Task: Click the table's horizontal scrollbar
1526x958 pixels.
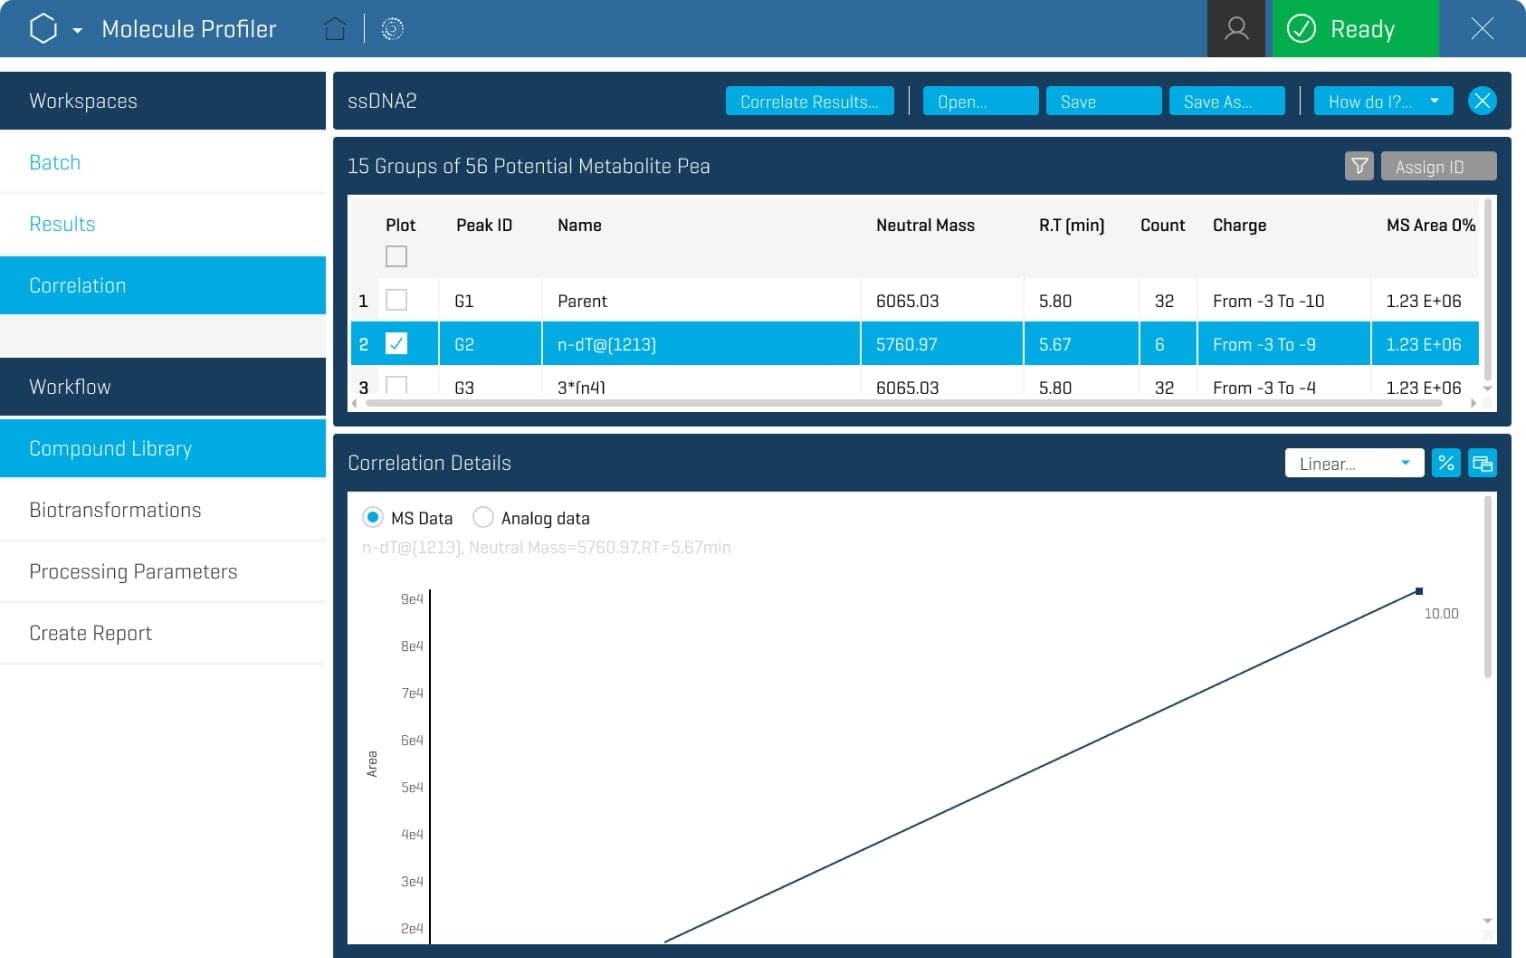Action: 900,403
